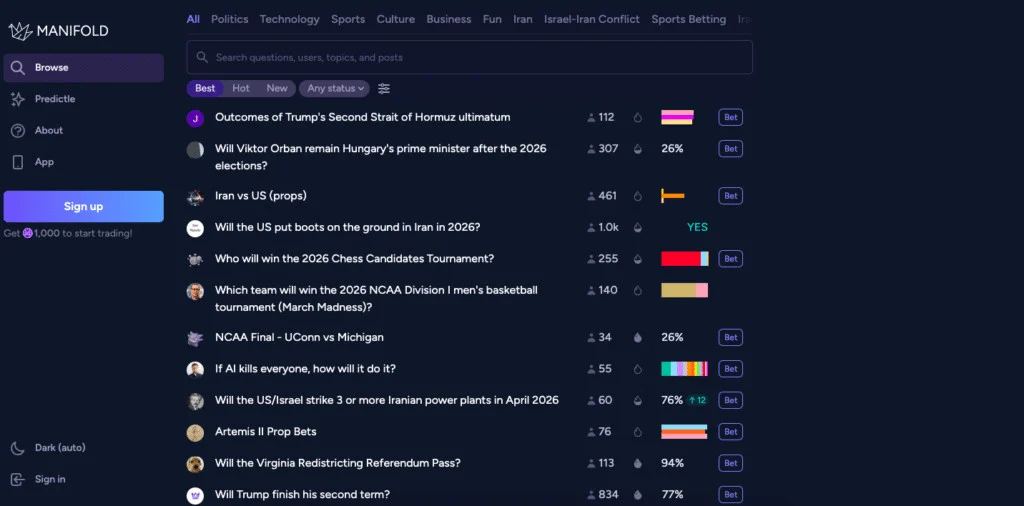The width and height of the screenshot is (1024, 506).
Task: Click the gold and pink bar for March Madness
Action: click(x=684, y=291)
